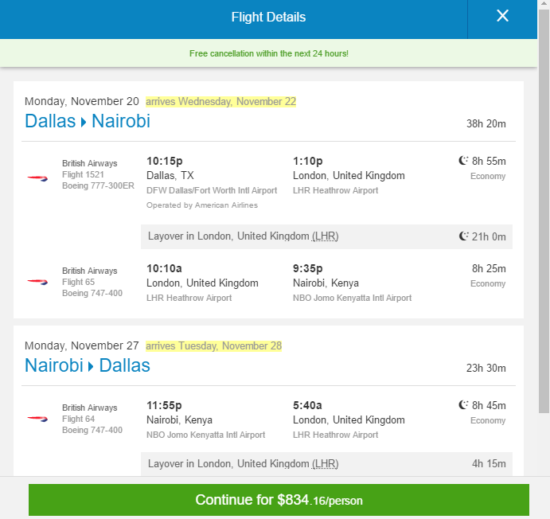Click overnight moon icon beside 21h 0m layover

click(463, 236)
